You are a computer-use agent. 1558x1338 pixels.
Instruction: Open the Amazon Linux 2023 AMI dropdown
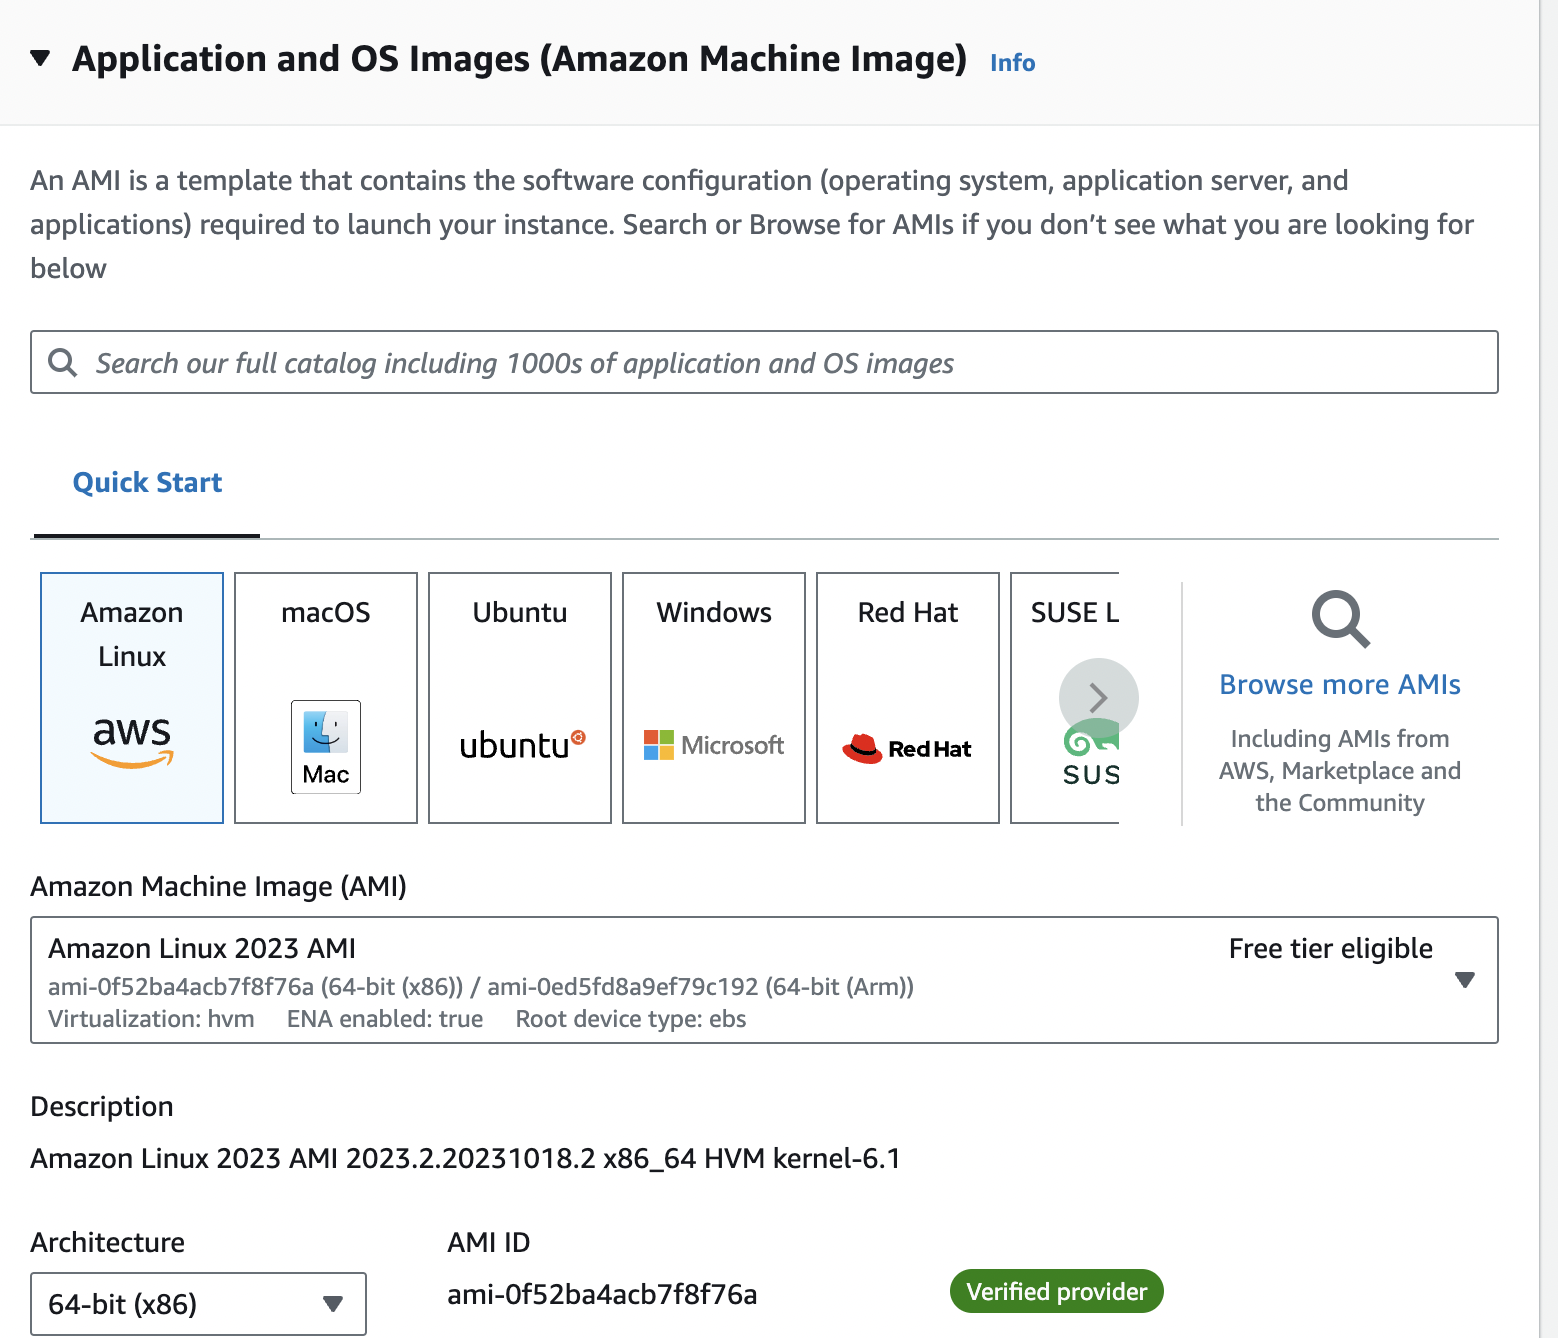click(x=764, y=980)
